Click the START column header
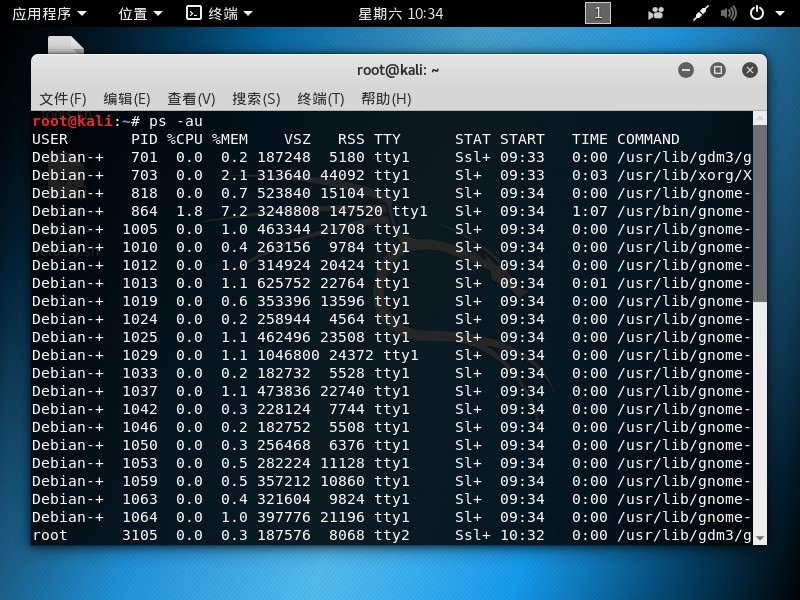 (x=522, y=139)
